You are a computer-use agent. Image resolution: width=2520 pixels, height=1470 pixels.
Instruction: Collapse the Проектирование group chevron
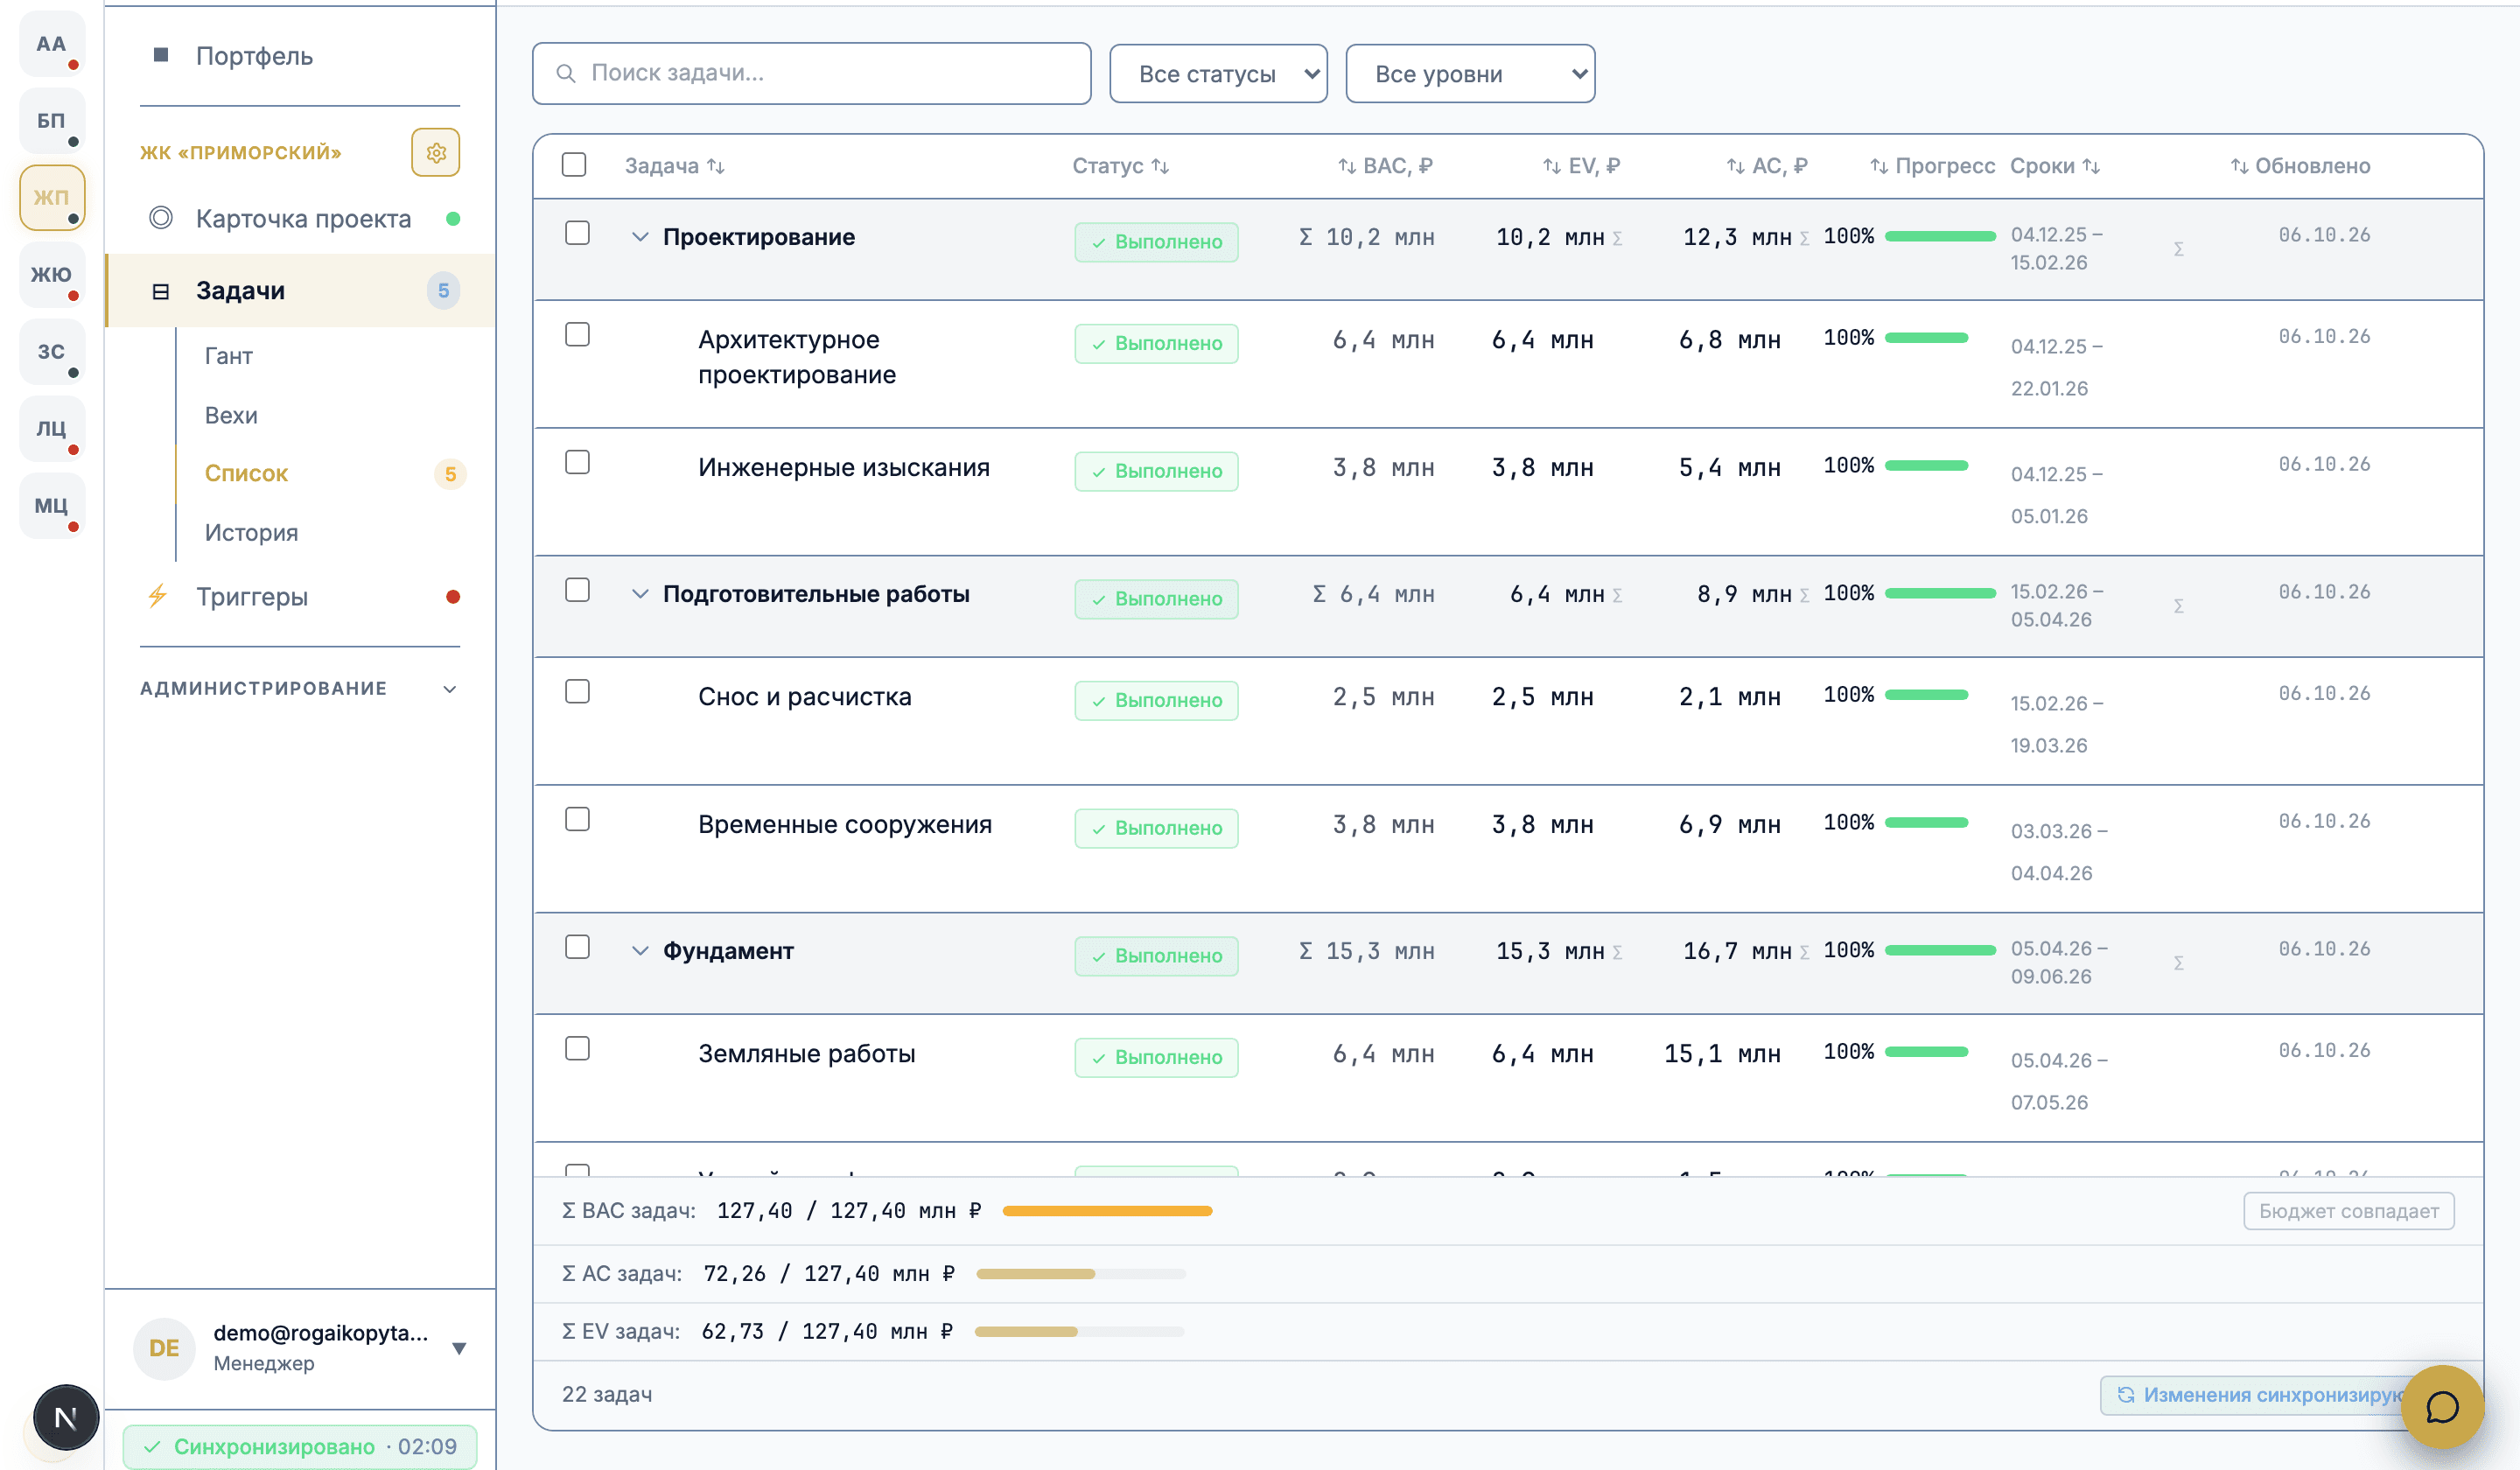640,237
